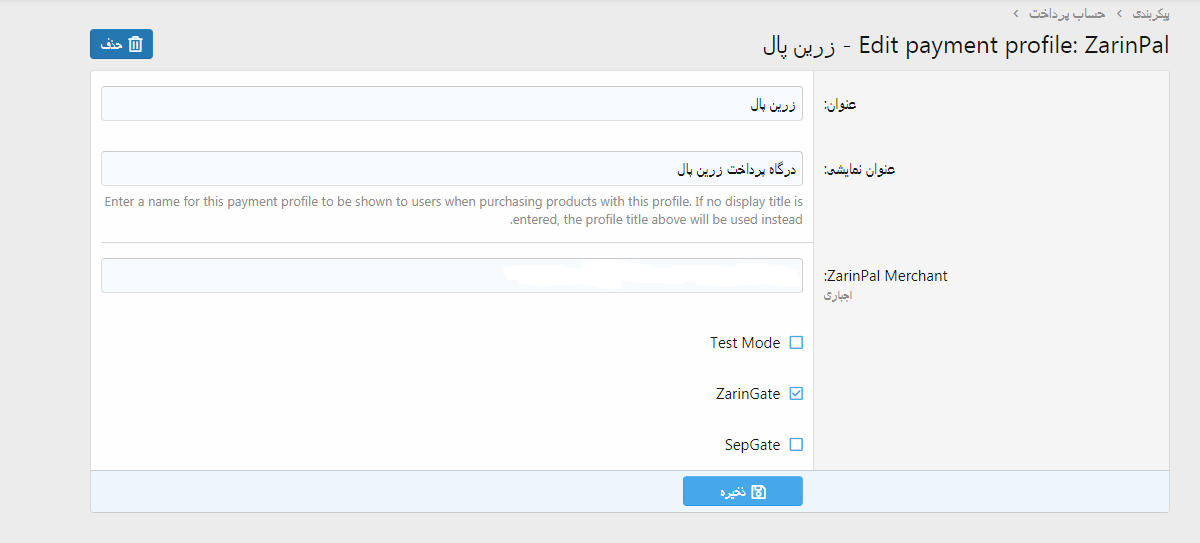Enable the Test Mode checkbox
The height and width of the screenshot is (543, 1200).
point(796,343)
